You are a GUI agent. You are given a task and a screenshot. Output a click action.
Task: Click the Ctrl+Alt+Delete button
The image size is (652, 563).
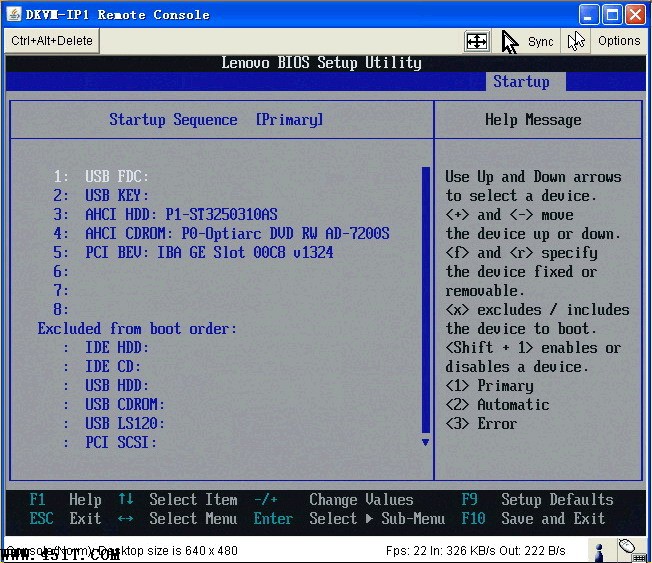click(x=52, y=41)
